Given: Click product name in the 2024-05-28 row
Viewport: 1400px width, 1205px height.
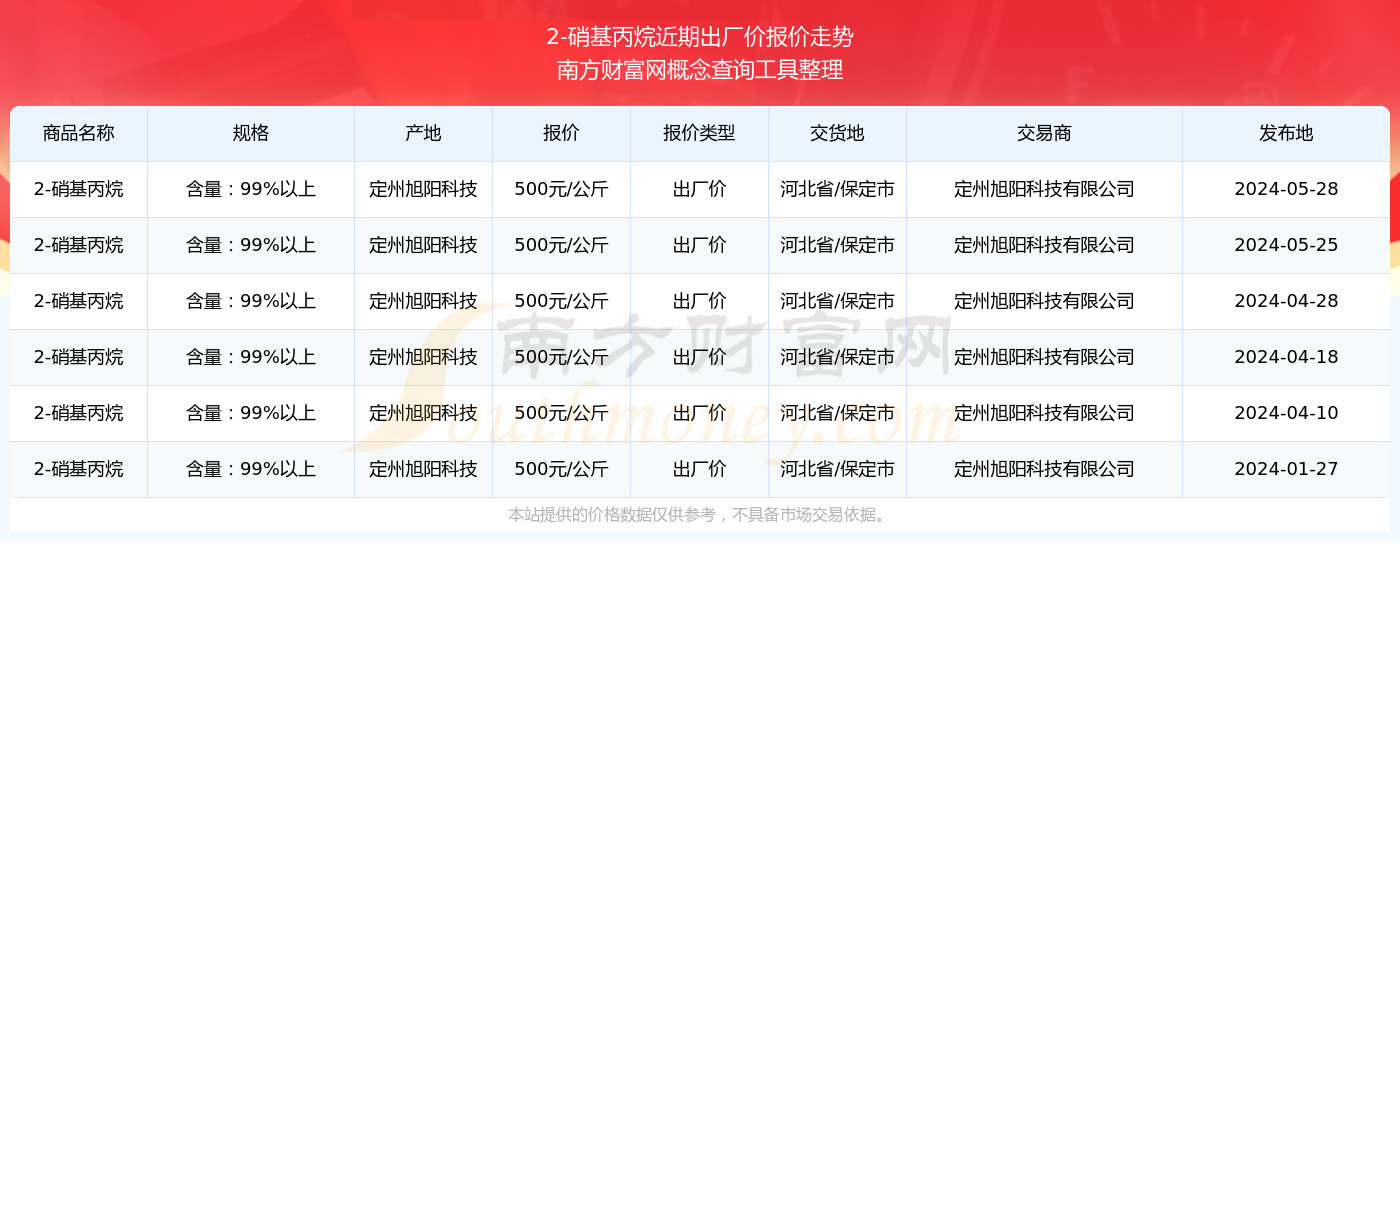Looking at the screenshot, I should click(79, 189).
